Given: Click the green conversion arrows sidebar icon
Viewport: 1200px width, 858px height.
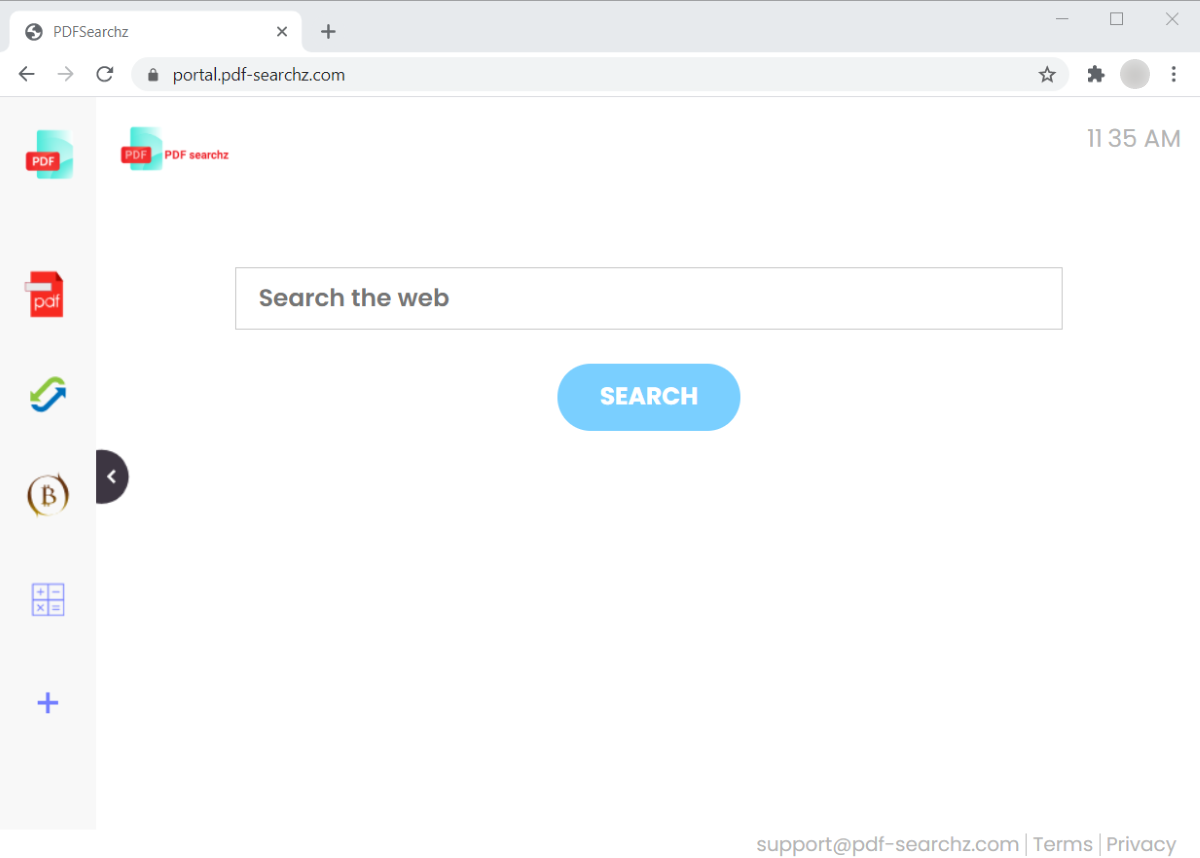Looking at the screenshot, I should pyautogui.click(x=47, y=394).
